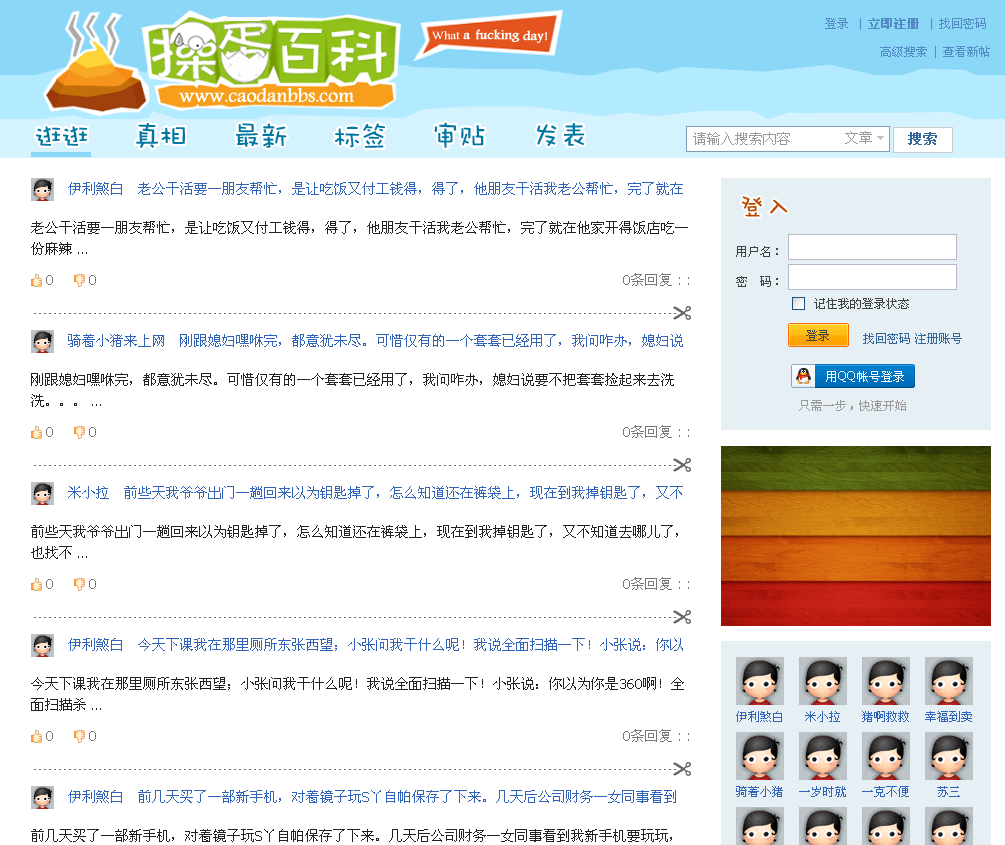This screenshot has width=1005, height=845.
Task: Click thumbs-up on 老公干活 post
Action: (x=37, y=280)
